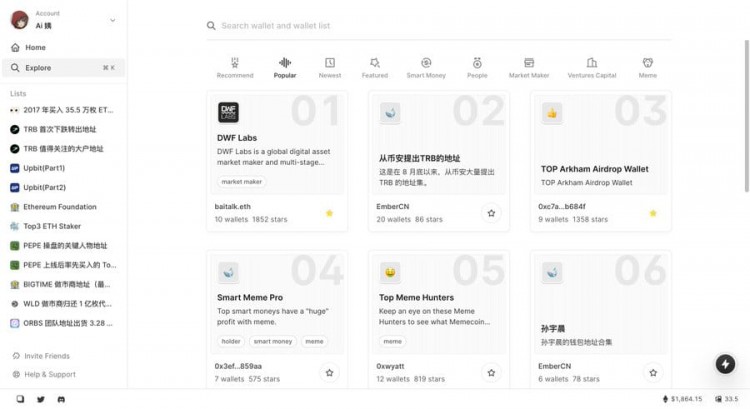Image resolution: width=750 pixels, height=409 pixels.
Task: Open Top Meme Hunters card title
Action: [x=416, y=298]
